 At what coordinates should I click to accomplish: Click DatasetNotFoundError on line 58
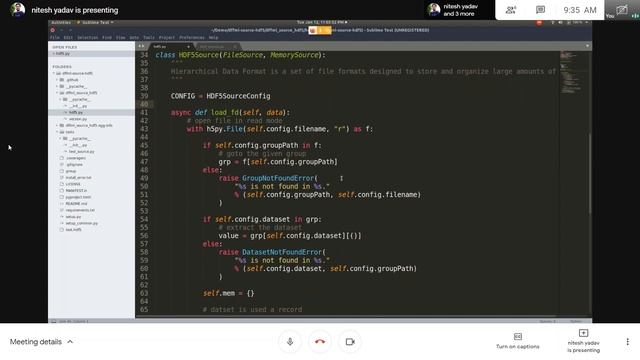(282, 252)
